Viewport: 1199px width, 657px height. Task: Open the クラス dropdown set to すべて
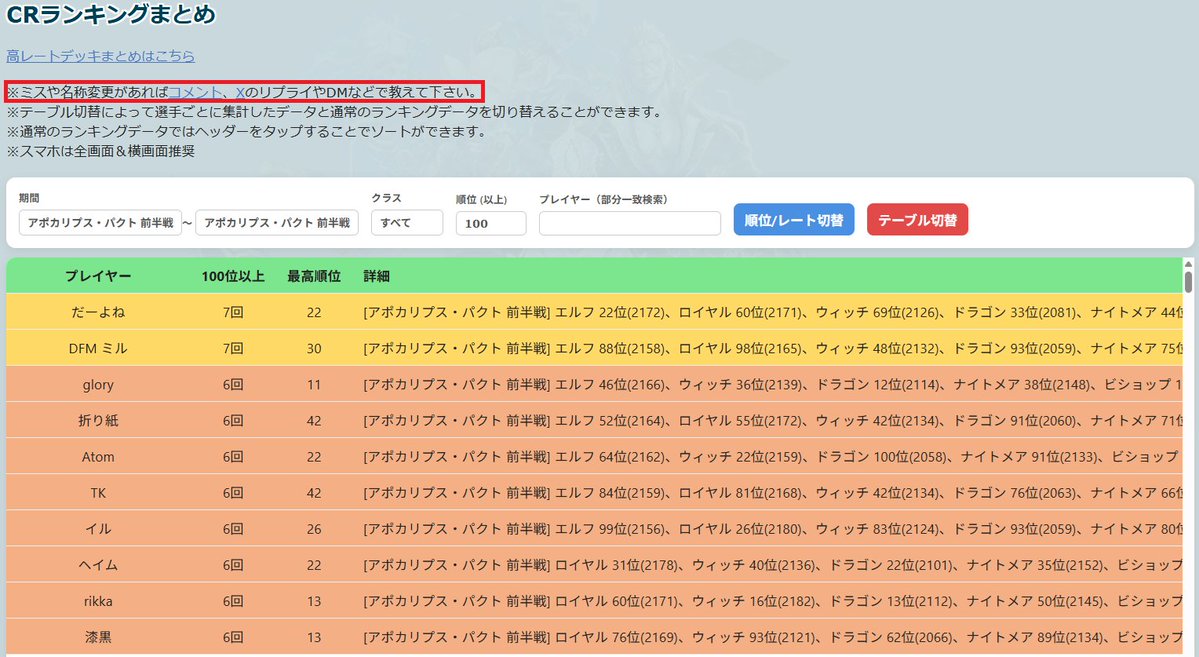coord(407,222)
